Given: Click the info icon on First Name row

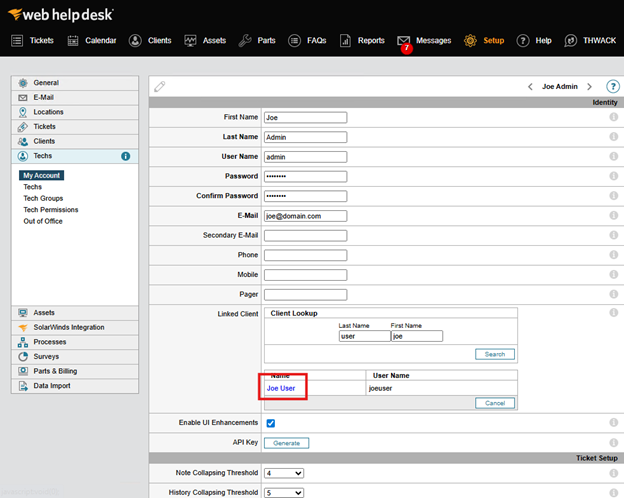Looking at the screenshot, I should [613, 117].
